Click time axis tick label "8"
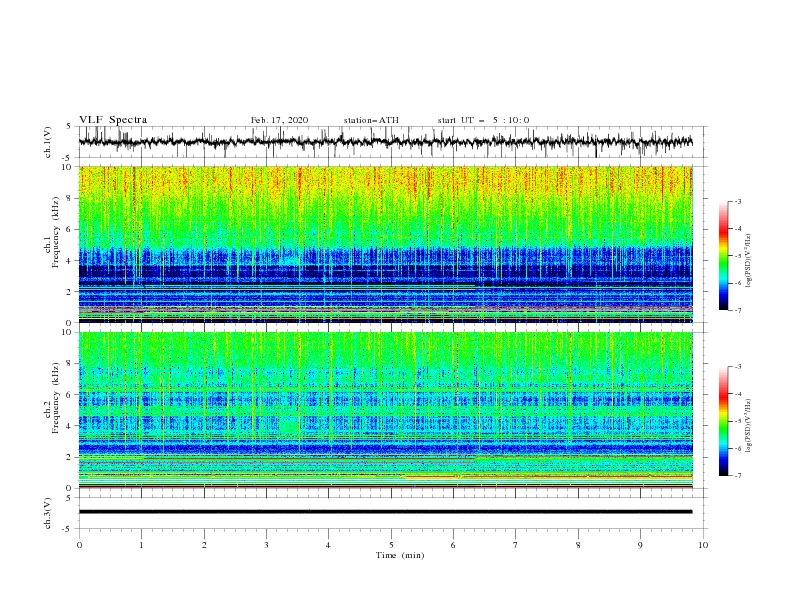This screenshot has width=792, height=612. [578, 545]
